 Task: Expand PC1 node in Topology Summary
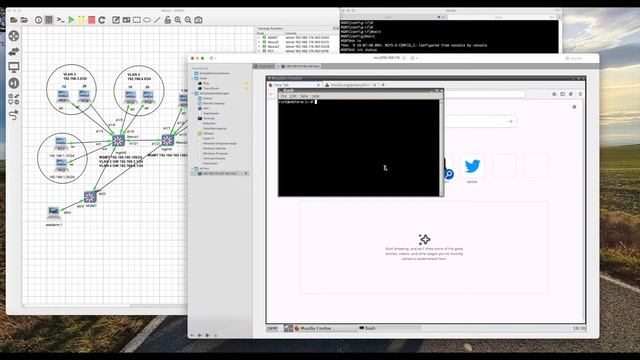point(259,51)
